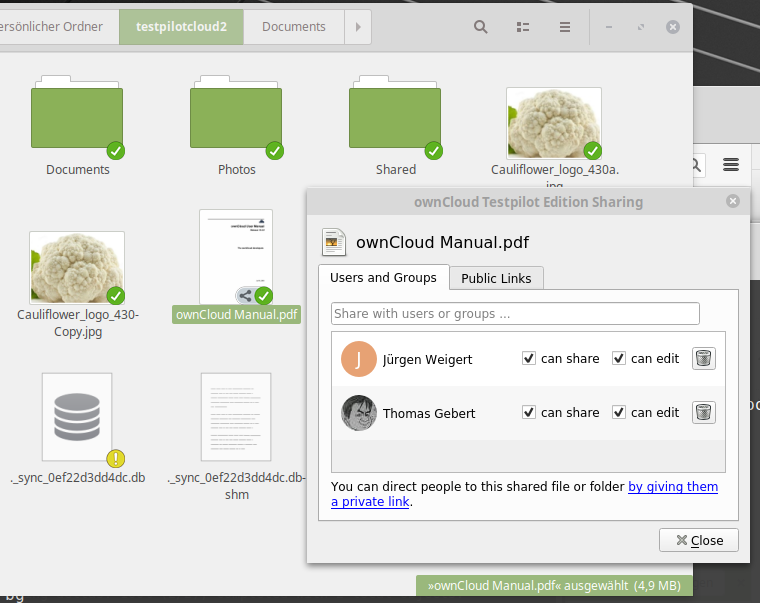Delete share with Thomas Gebert trash icon
Viewport: 760px width, 603px height.
pos(703,413)
